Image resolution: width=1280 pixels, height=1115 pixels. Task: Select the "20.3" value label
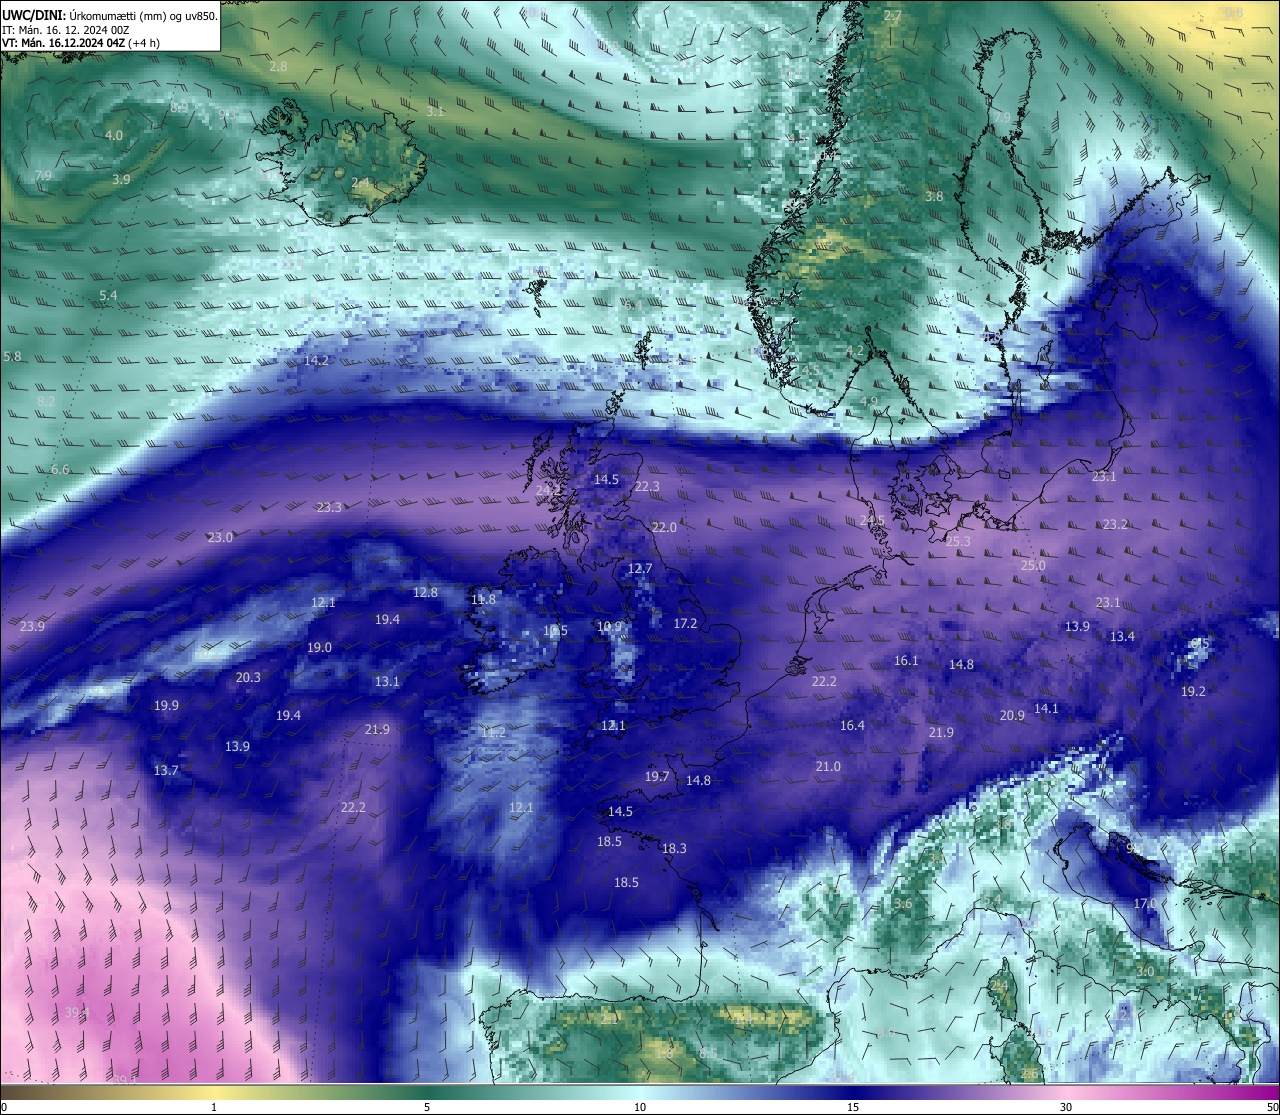(x=248, y=677)
